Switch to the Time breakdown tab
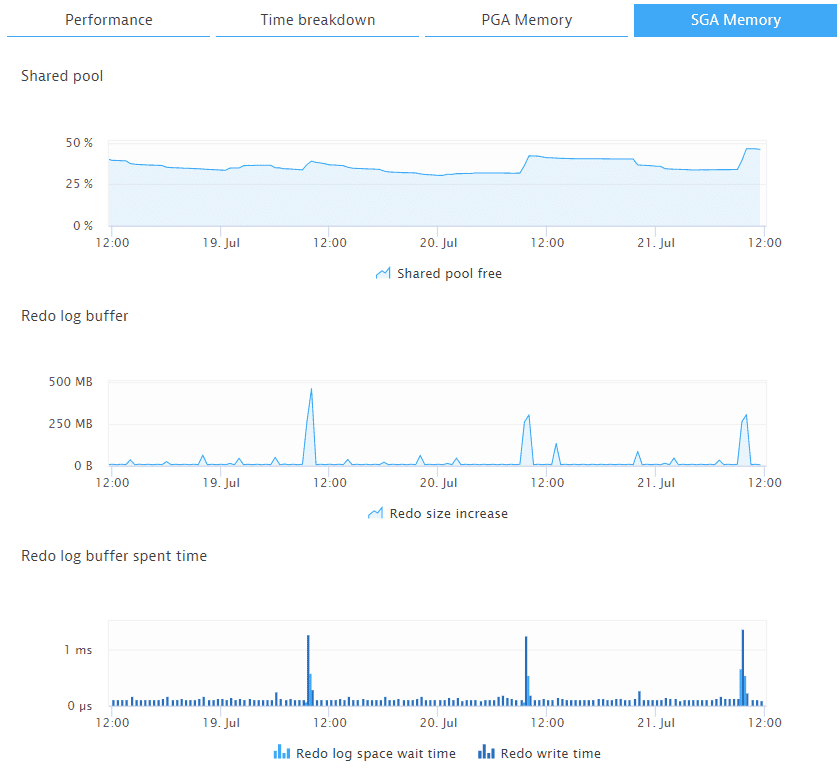This screenshot has height=778, width=840. tap(318, 20)
